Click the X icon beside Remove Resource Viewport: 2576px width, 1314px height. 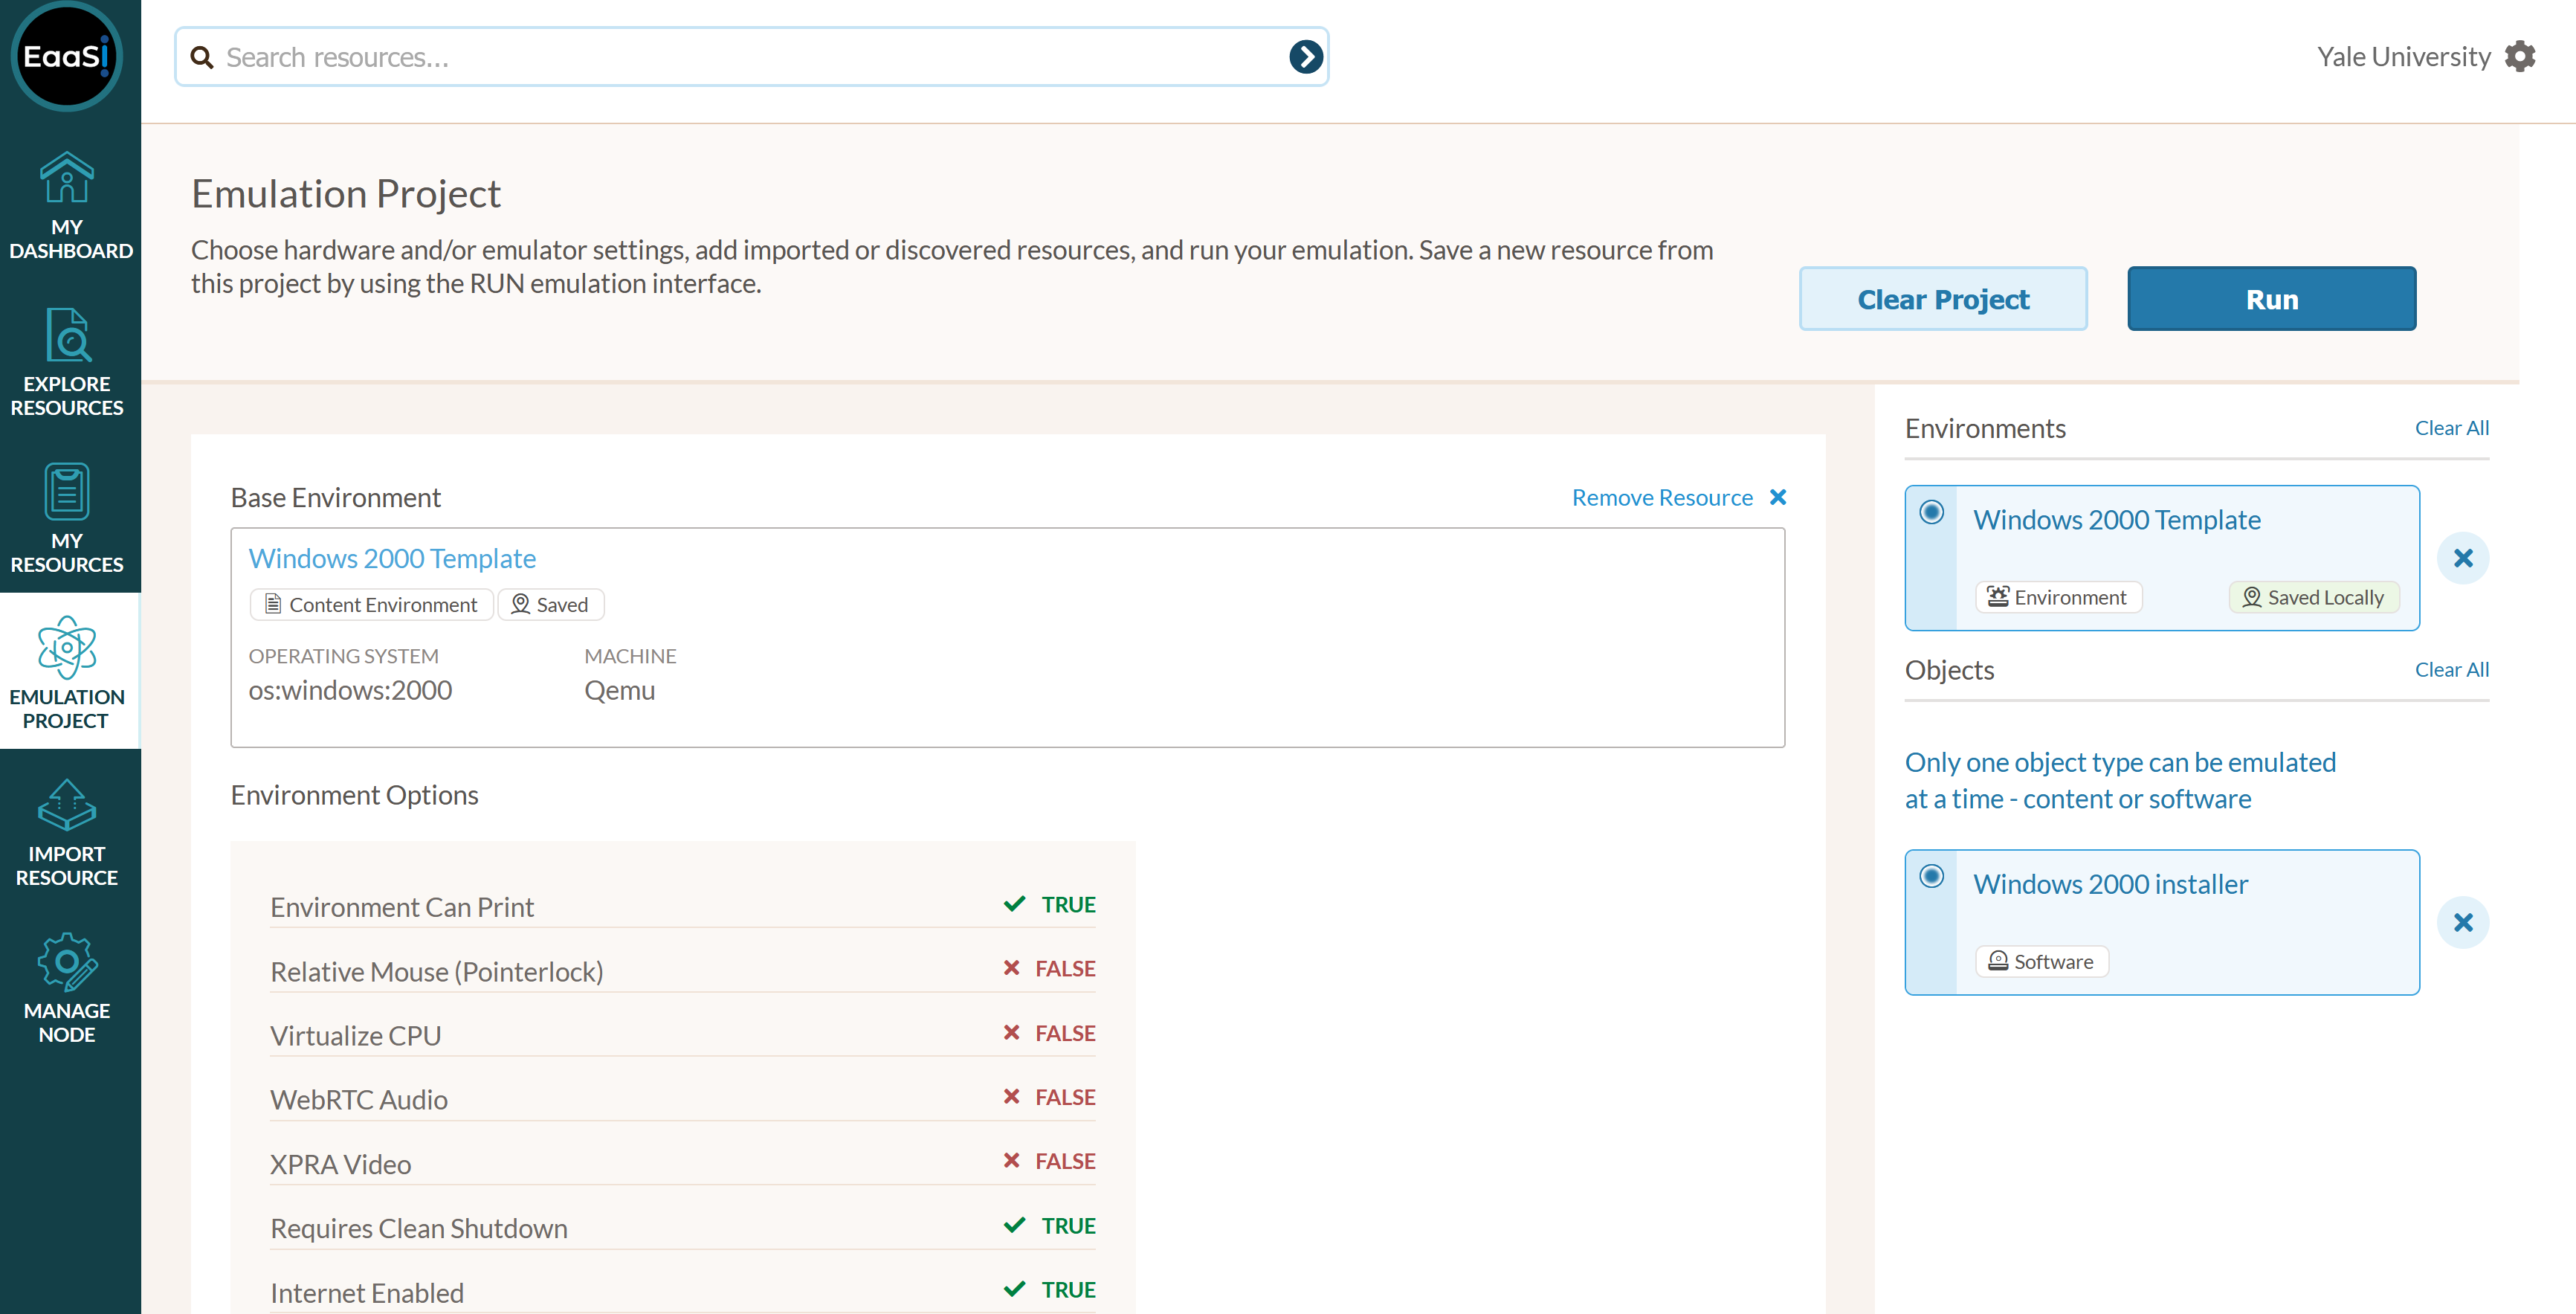(x=1777, y=497)
